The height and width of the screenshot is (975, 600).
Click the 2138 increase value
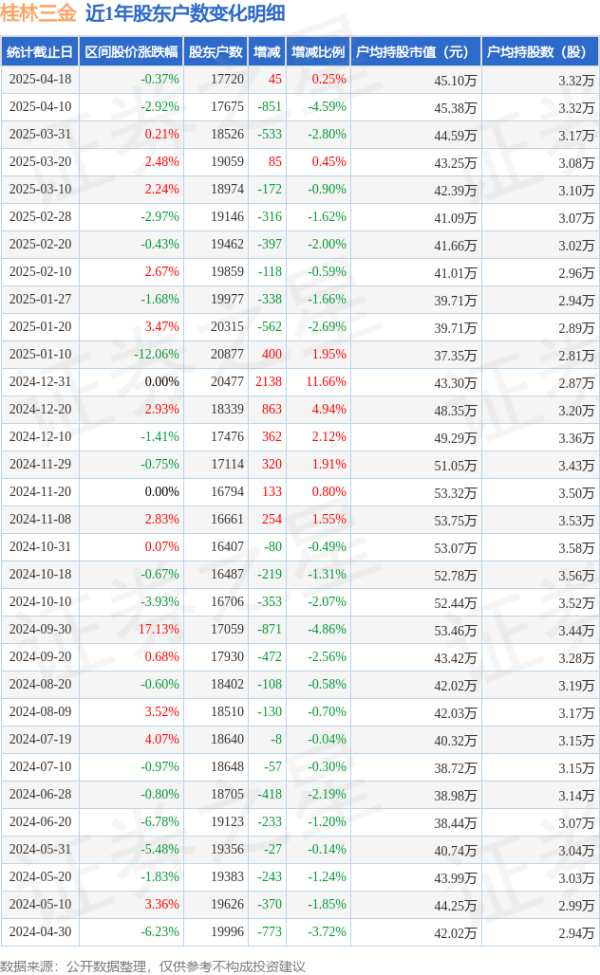tap(269, 382)
